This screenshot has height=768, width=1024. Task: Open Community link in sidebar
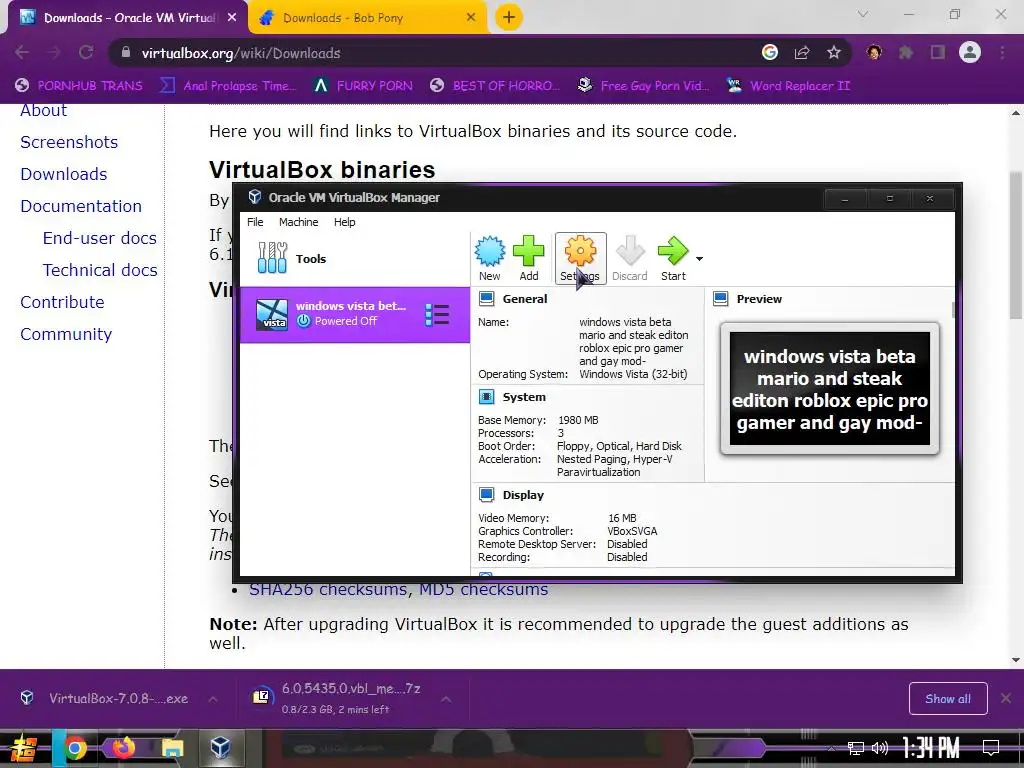66,334
